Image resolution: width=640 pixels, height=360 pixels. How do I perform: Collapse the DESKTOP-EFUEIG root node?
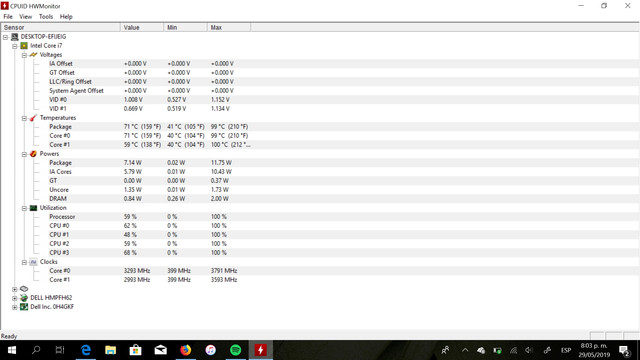tap(5, 37)
